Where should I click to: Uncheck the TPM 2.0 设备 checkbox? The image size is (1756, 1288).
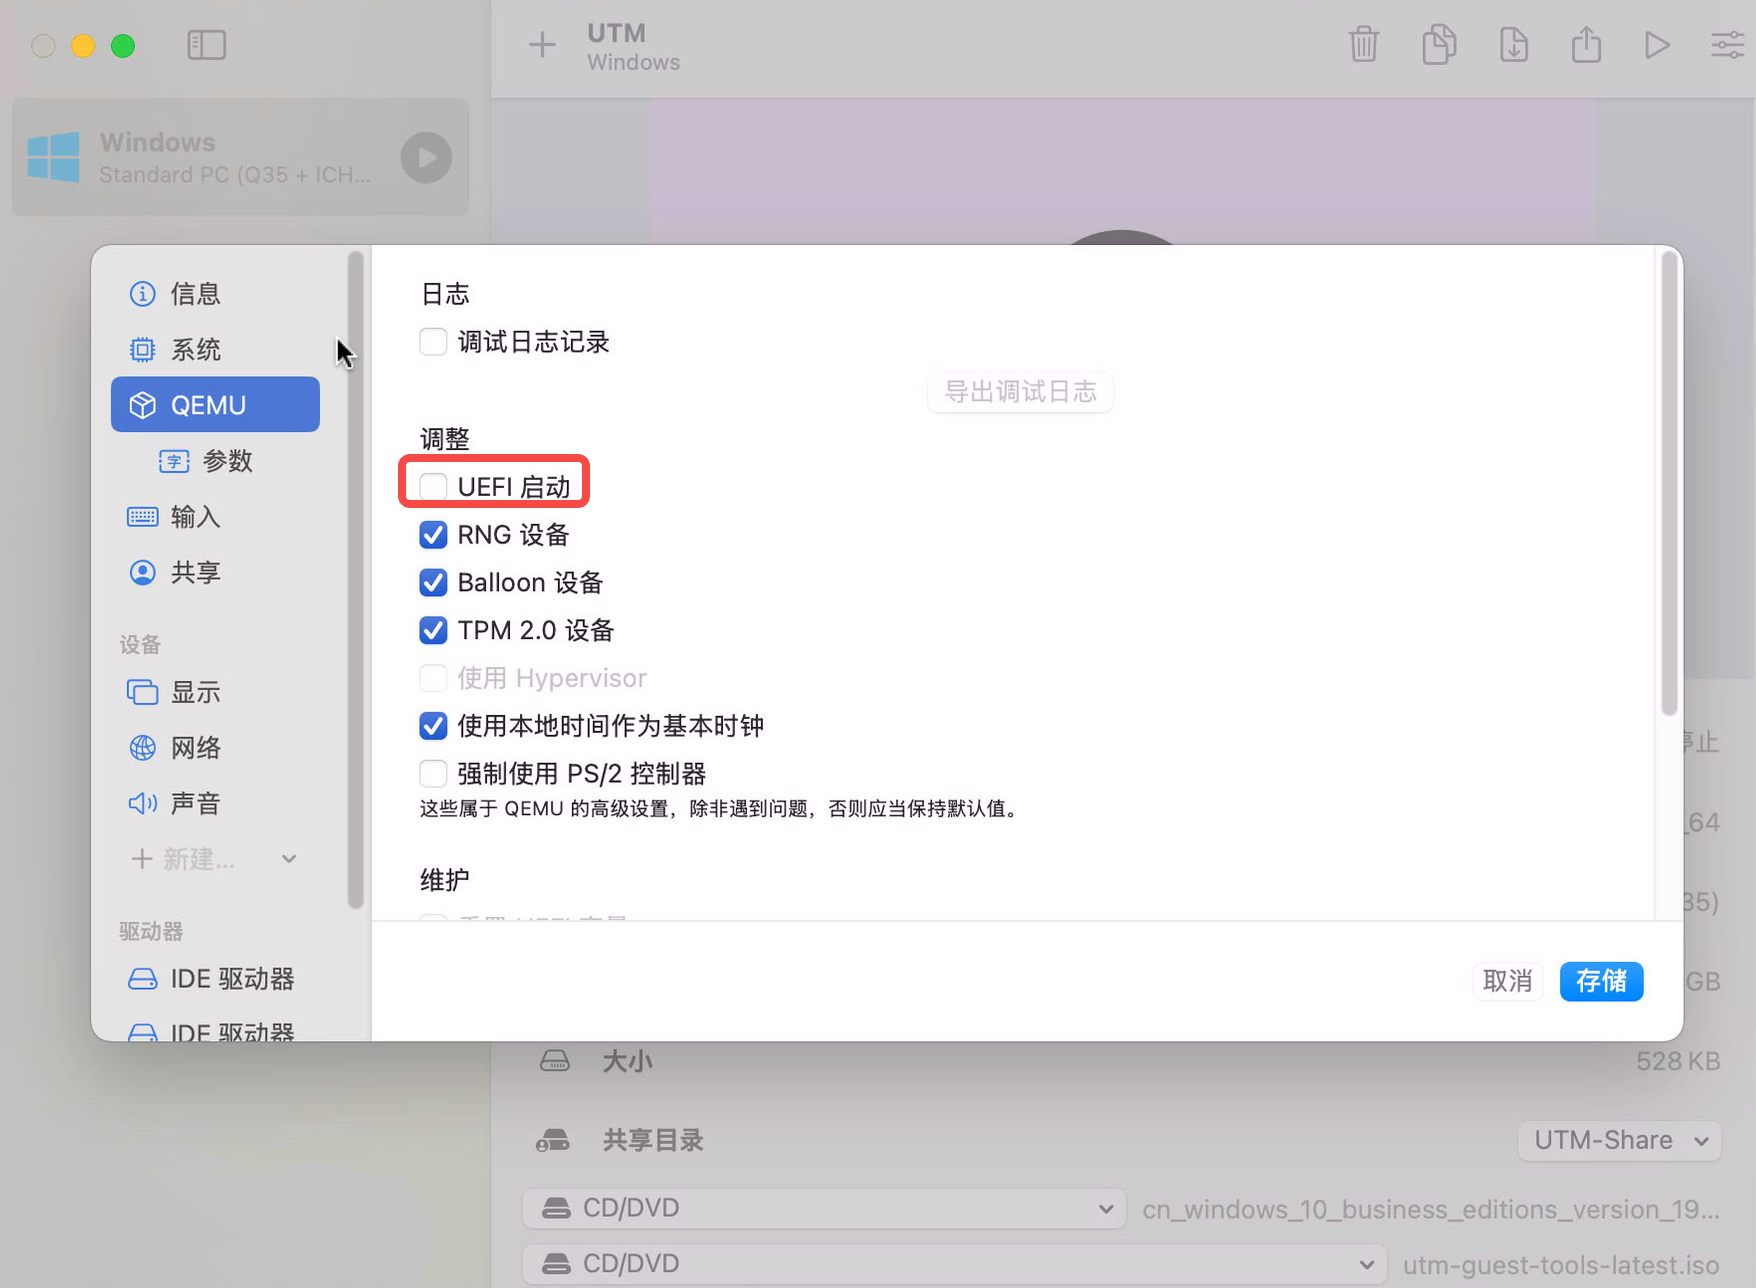point(433,631)
